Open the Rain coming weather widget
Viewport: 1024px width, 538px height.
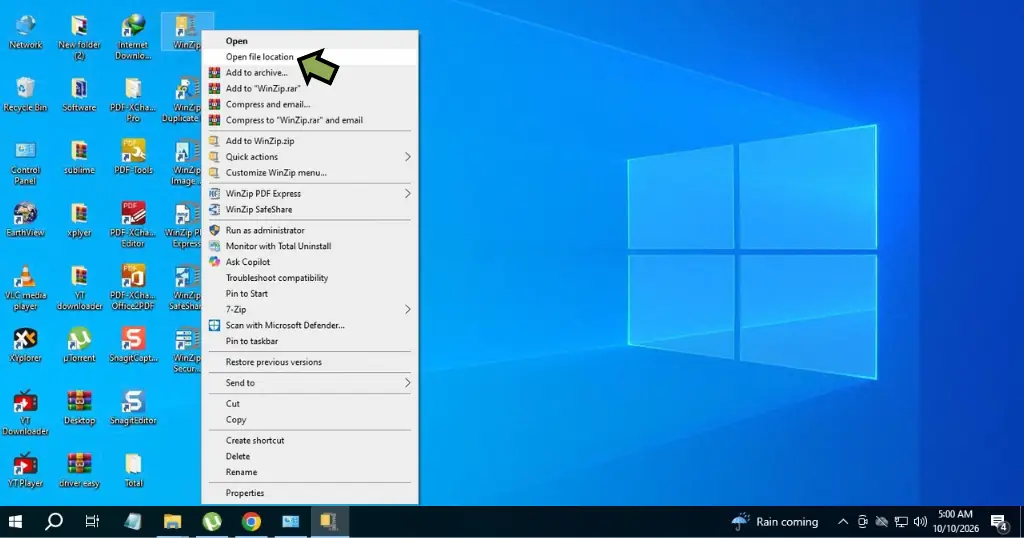[775, 522]
